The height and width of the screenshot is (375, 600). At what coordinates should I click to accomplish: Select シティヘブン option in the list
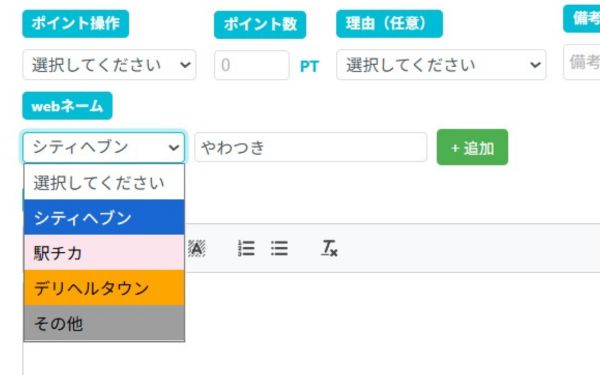pyautogui.click(x=104, y=217)
